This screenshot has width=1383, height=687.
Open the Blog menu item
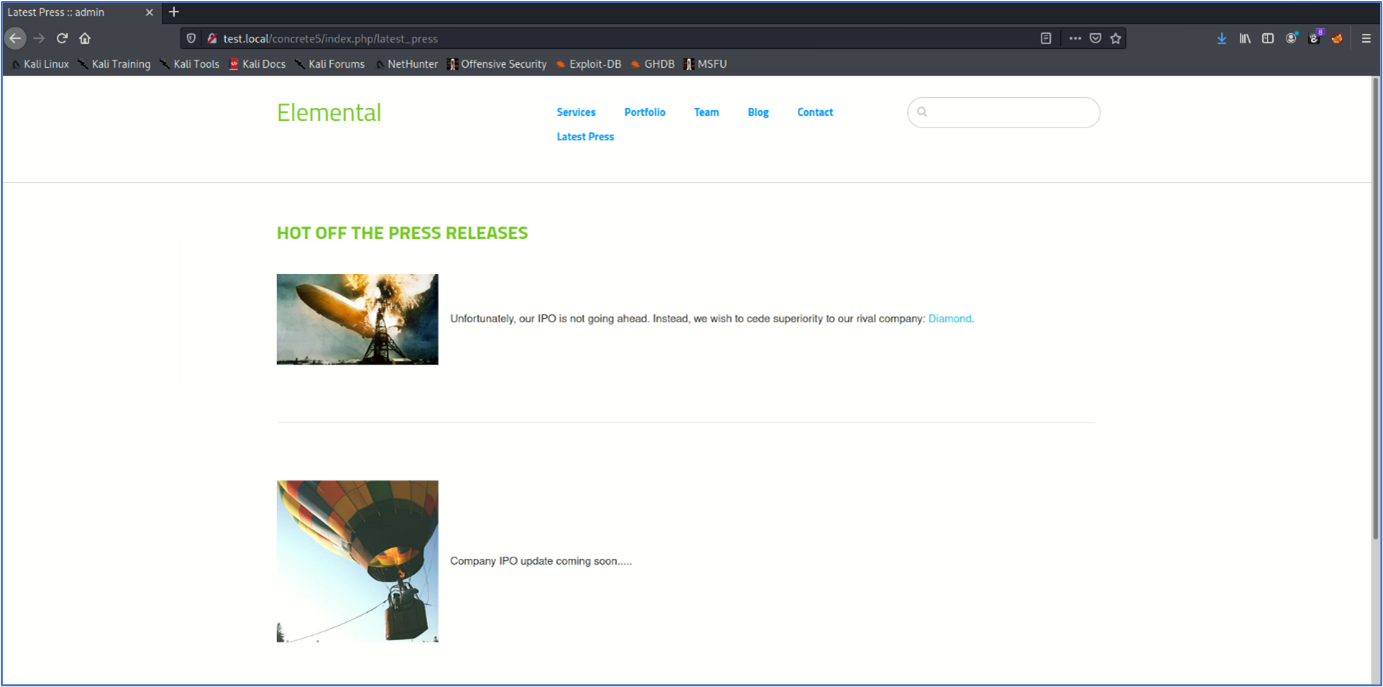coord(758,112)
